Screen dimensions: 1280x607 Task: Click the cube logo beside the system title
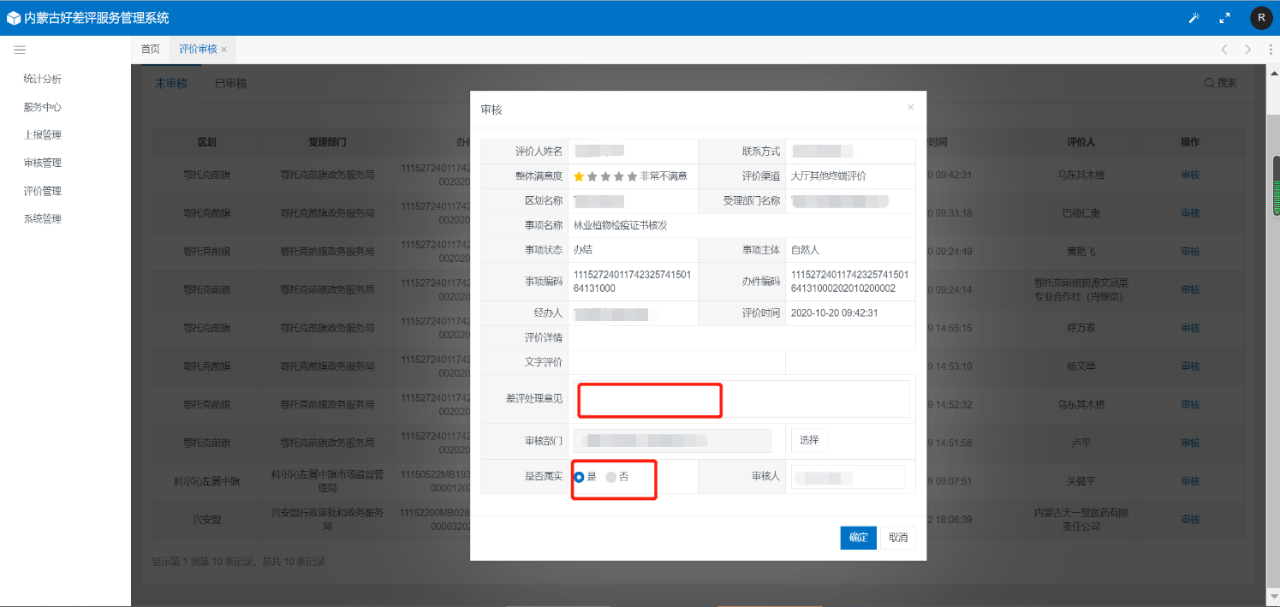point(13,18)
